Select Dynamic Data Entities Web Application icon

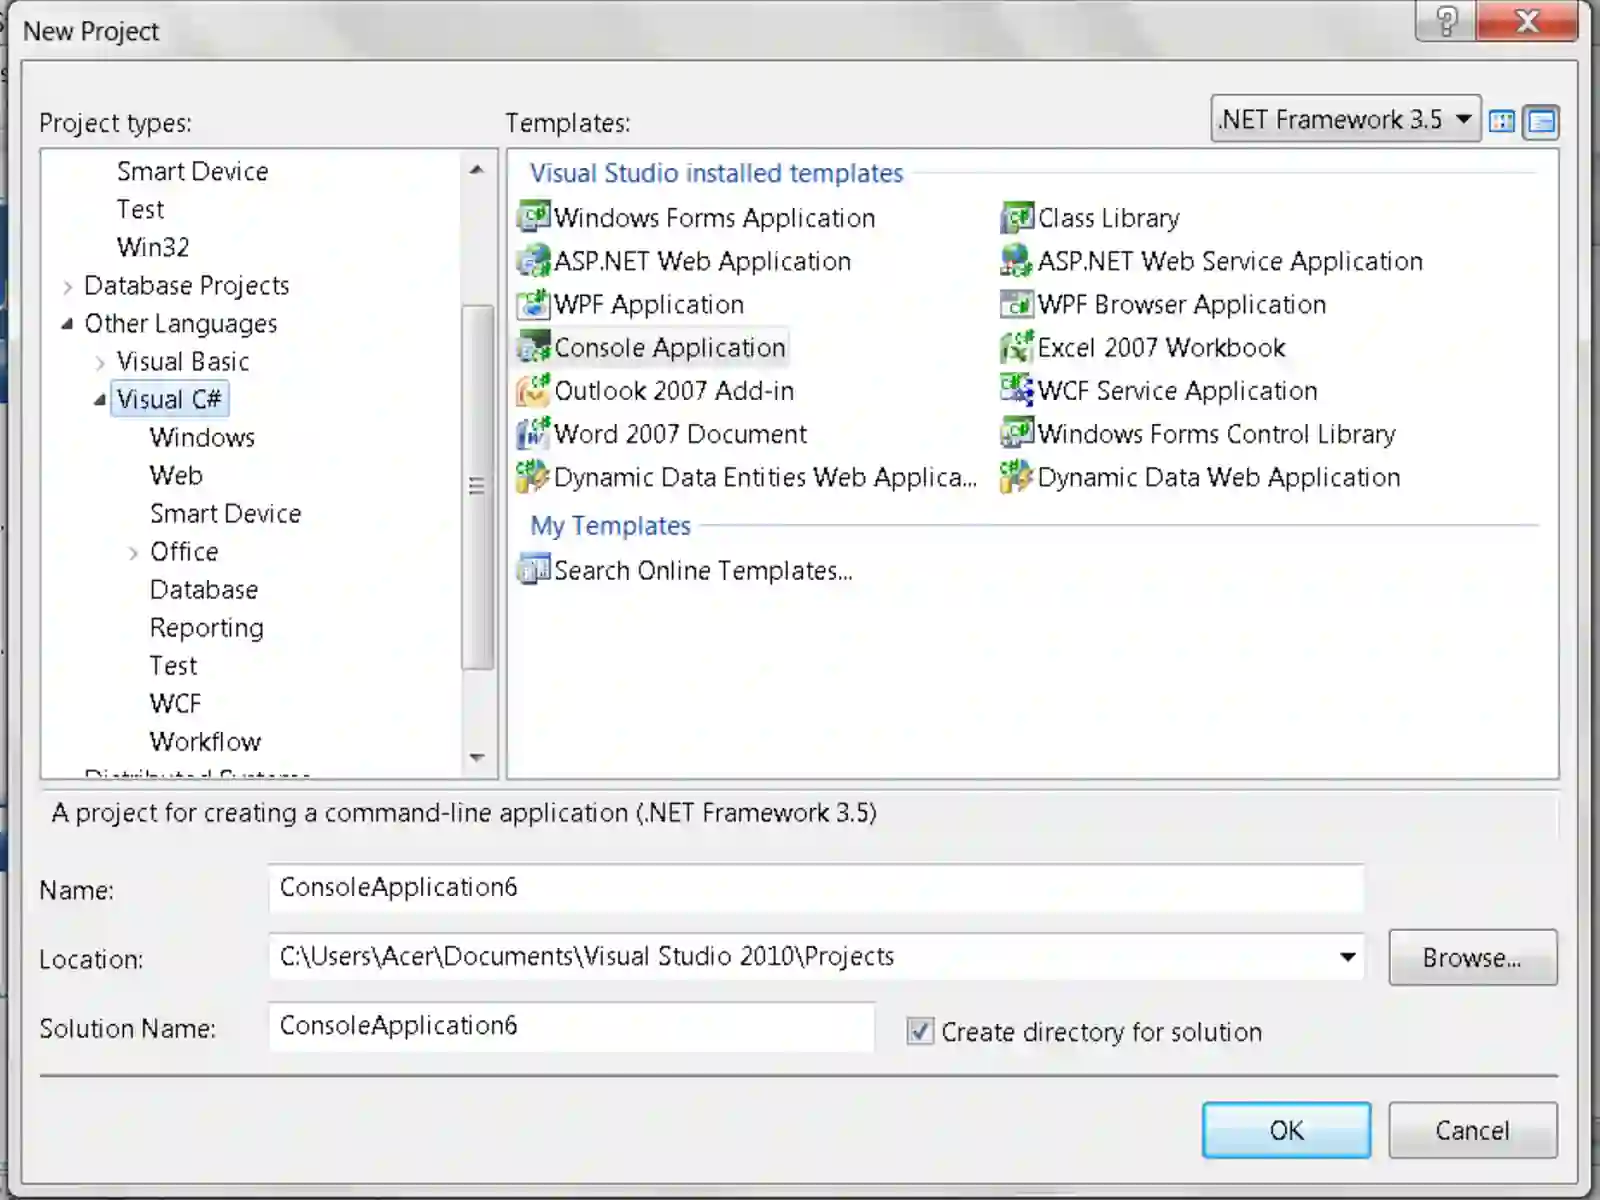point(534,476)
